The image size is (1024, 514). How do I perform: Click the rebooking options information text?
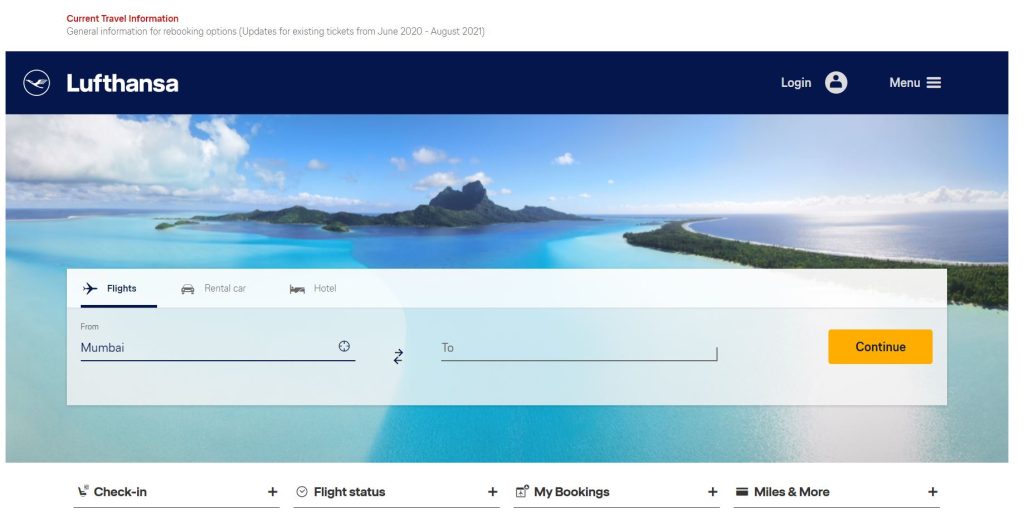click(x=276, y=31)
